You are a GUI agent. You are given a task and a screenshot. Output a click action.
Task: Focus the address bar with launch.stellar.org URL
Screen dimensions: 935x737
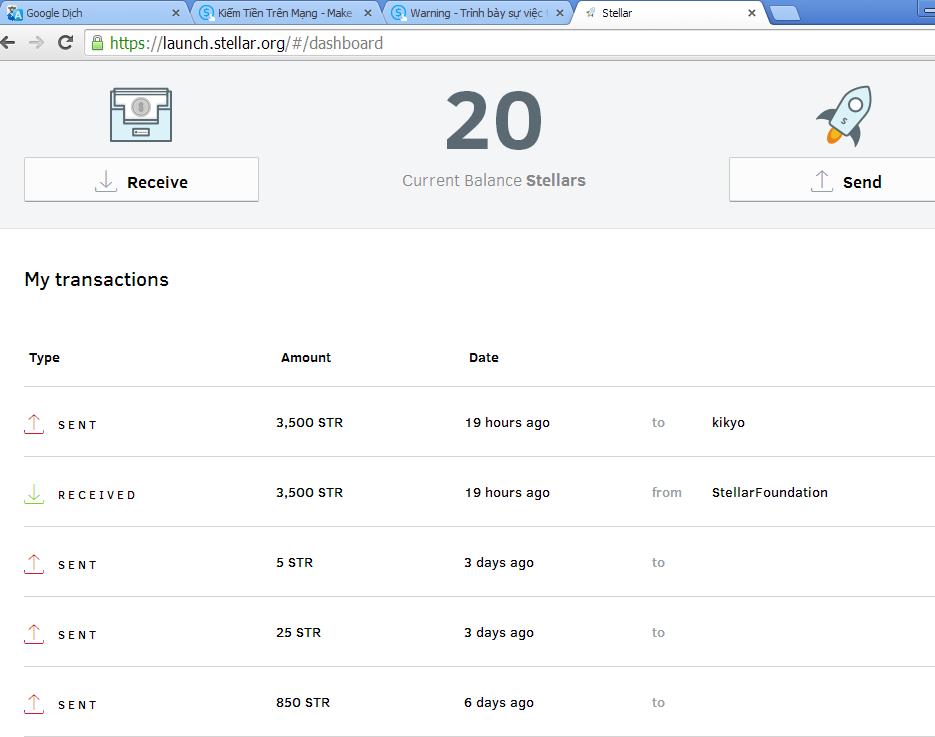click(x=510, y=43)
